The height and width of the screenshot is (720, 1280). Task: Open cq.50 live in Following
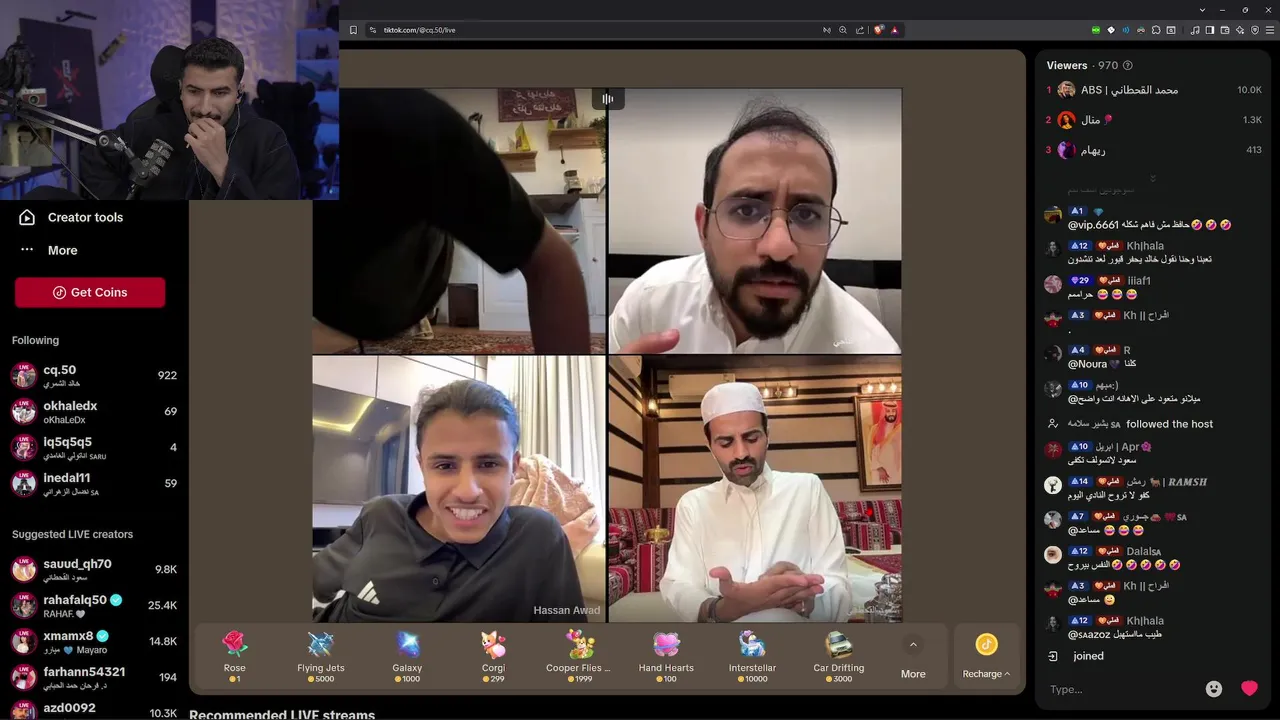point(94,375)
